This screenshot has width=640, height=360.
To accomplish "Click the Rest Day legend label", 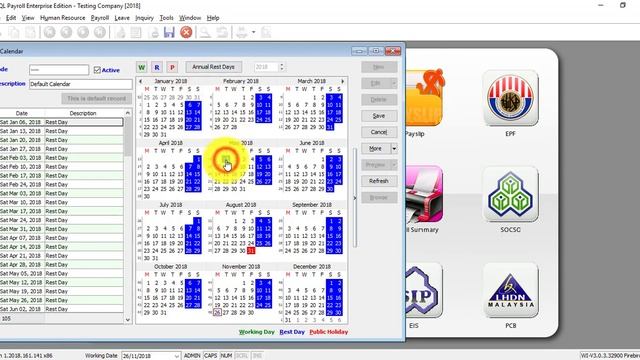I will 292,332.
